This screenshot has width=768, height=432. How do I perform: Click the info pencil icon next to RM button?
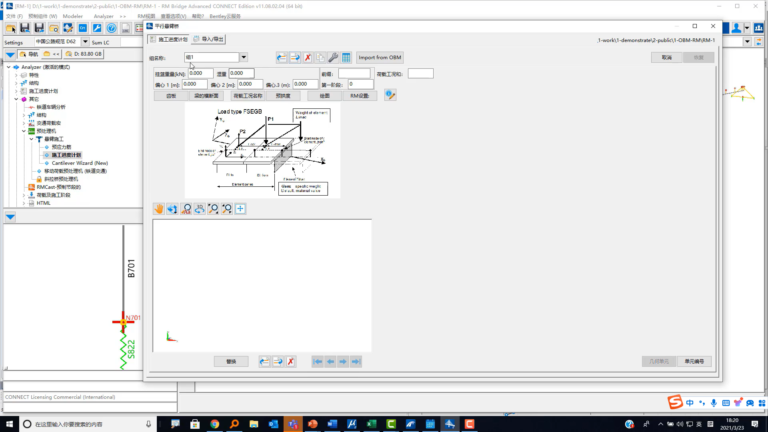[390, 95]
